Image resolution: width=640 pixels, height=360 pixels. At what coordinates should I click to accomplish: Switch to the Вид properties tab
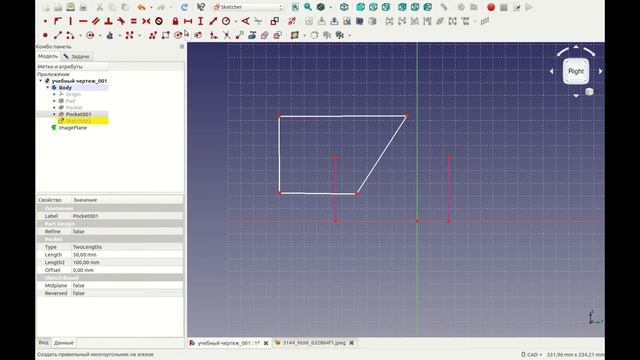pyautogui.click(x=43, y=342)
